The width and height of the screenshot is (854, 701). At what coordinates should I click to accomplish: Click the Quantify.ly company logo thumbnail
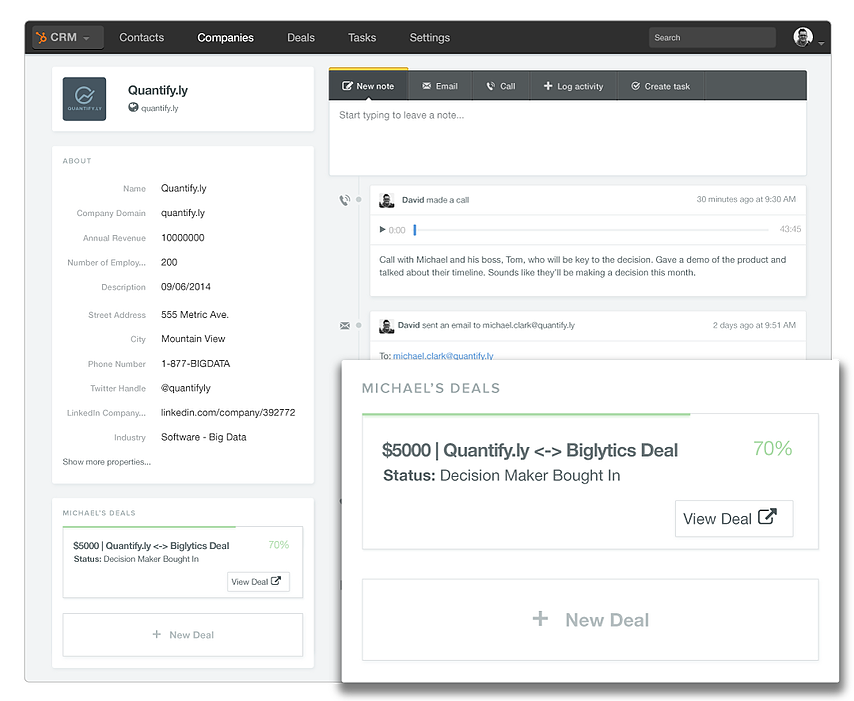tap(84, 99)
